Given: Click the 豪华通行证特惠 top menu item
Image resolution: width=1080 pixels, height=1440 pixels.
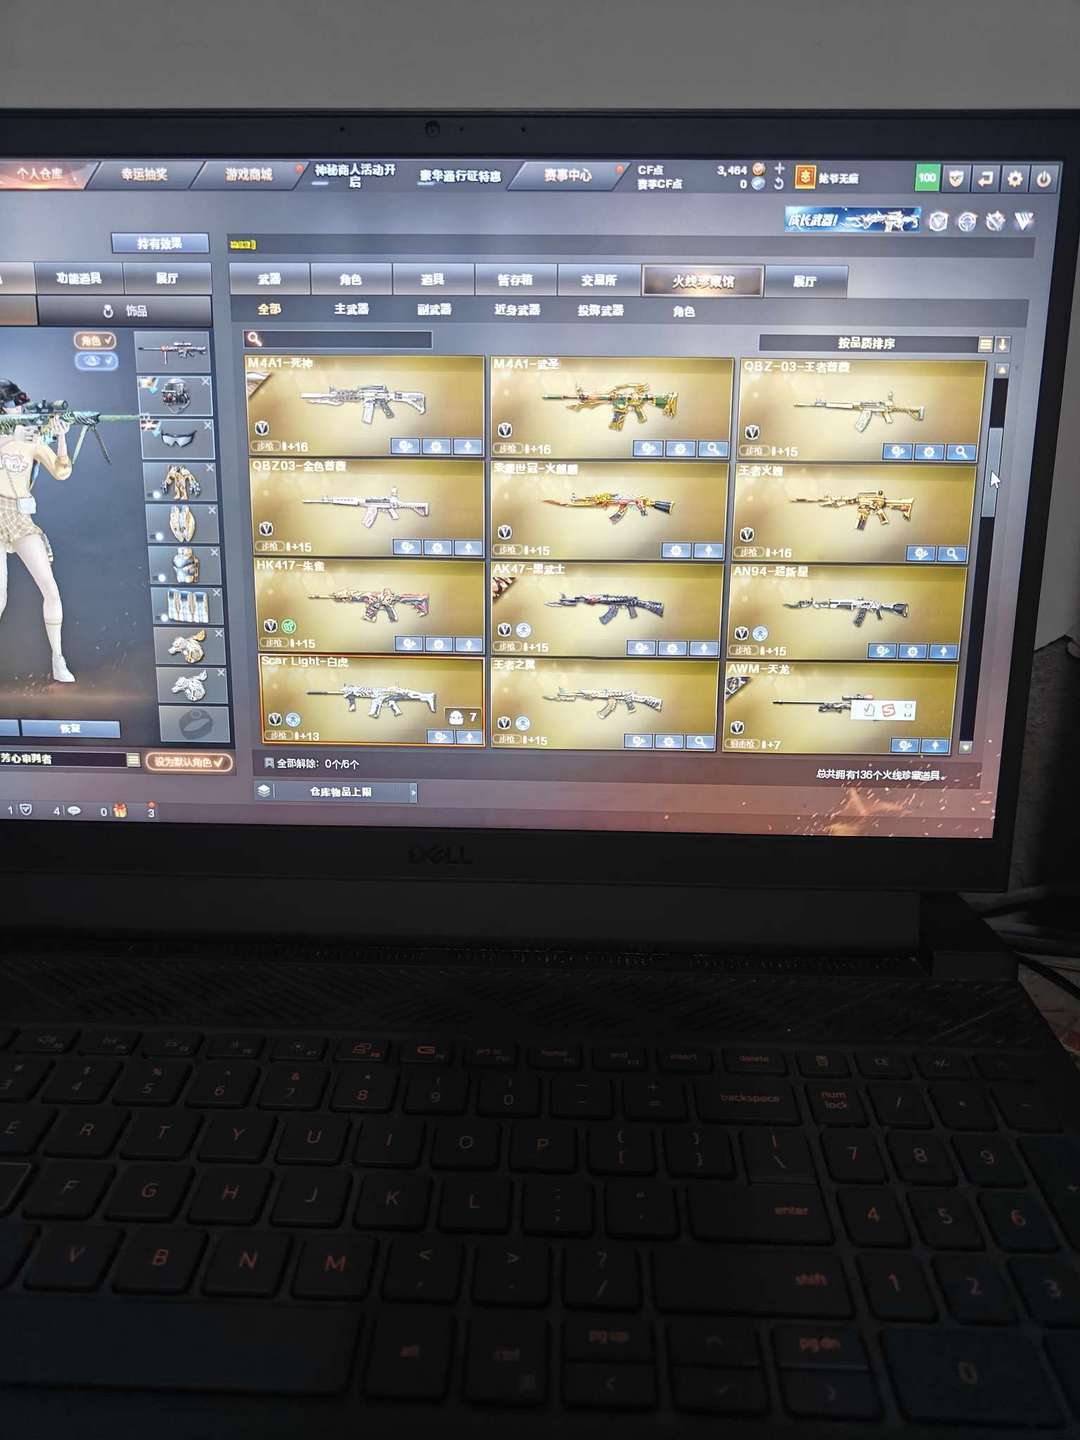Looking at the screenshot, I should click(460, 177).
